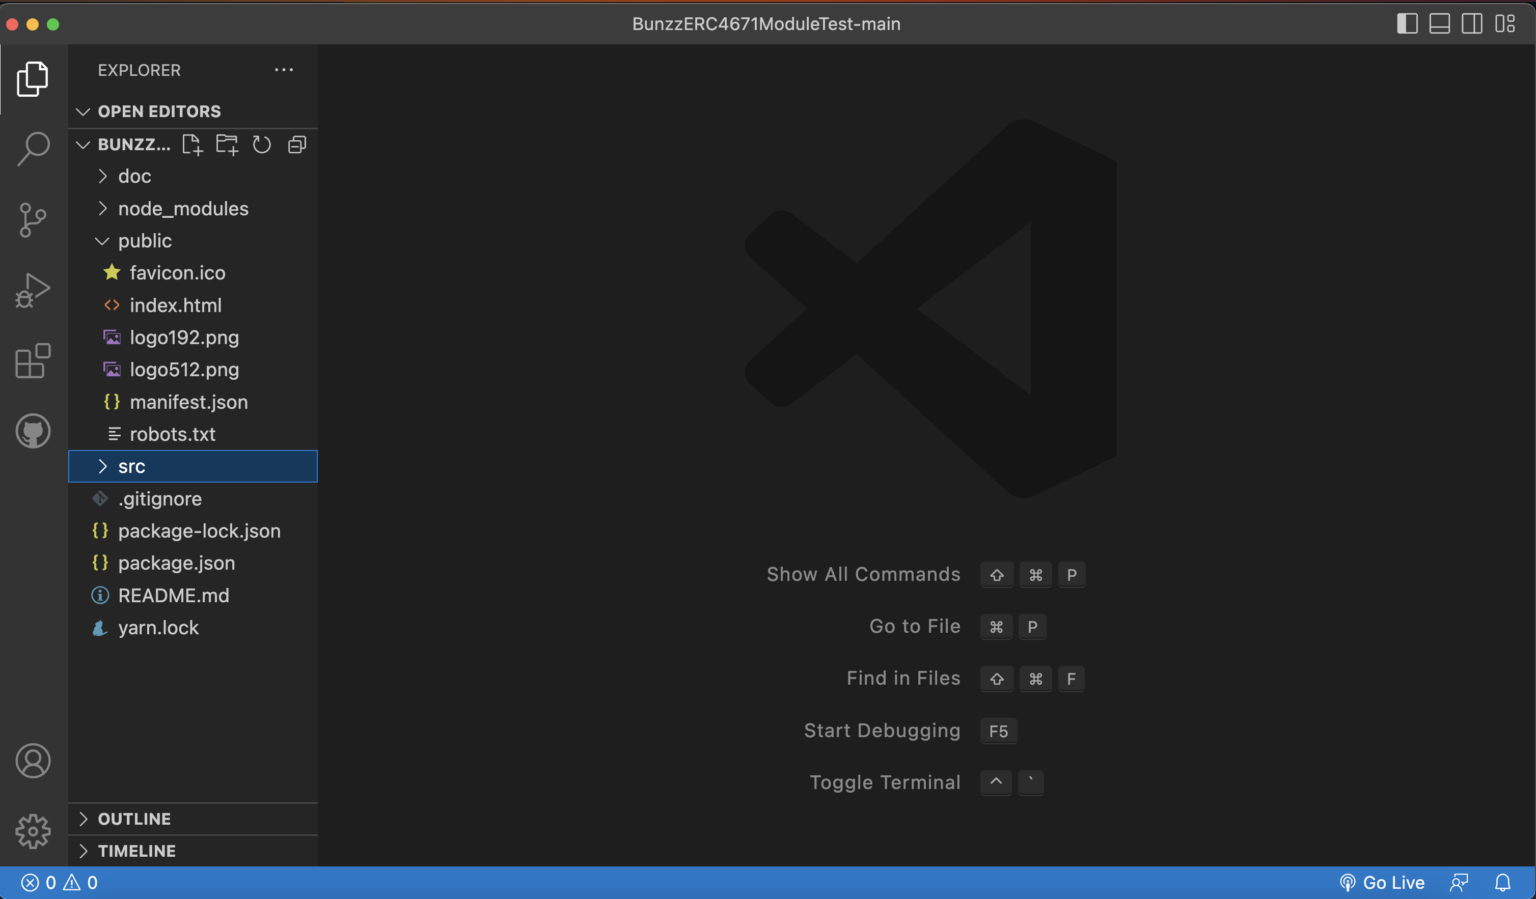Open the Extensions view

(x=33, y=361)
